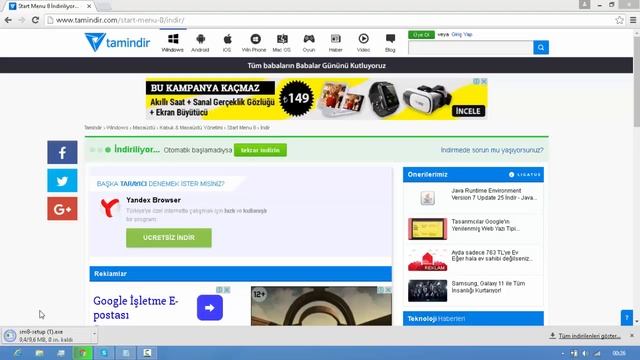Click the taskbar clock
The image size is (640, 360).
click(x=619, y=353)
